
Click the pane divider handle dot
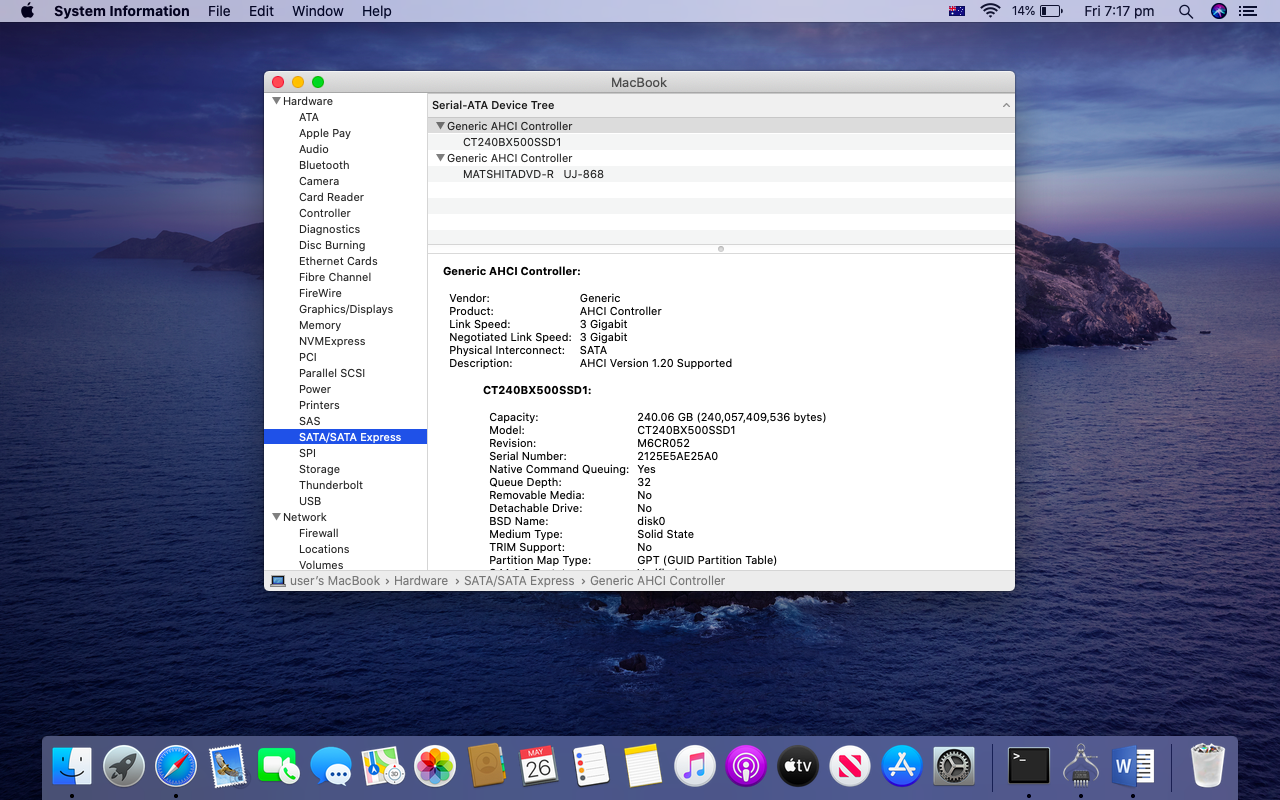coord(721,249)
